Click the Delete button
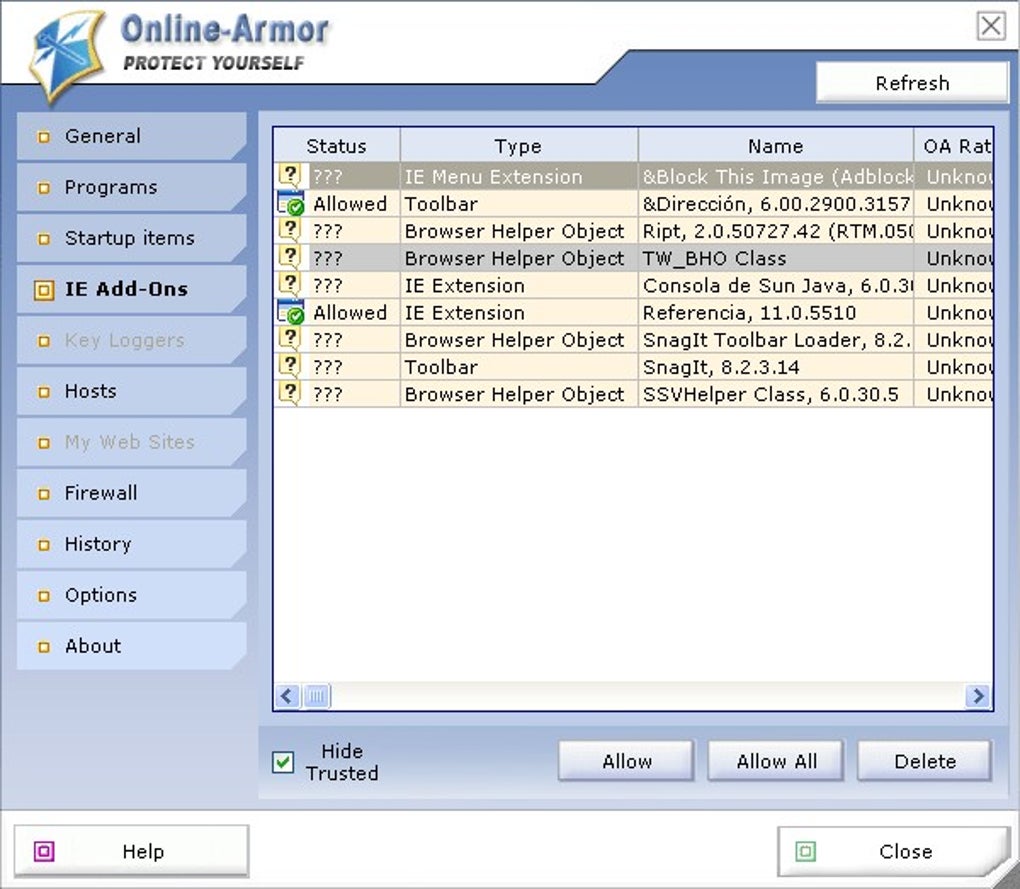 coord(925,761)
